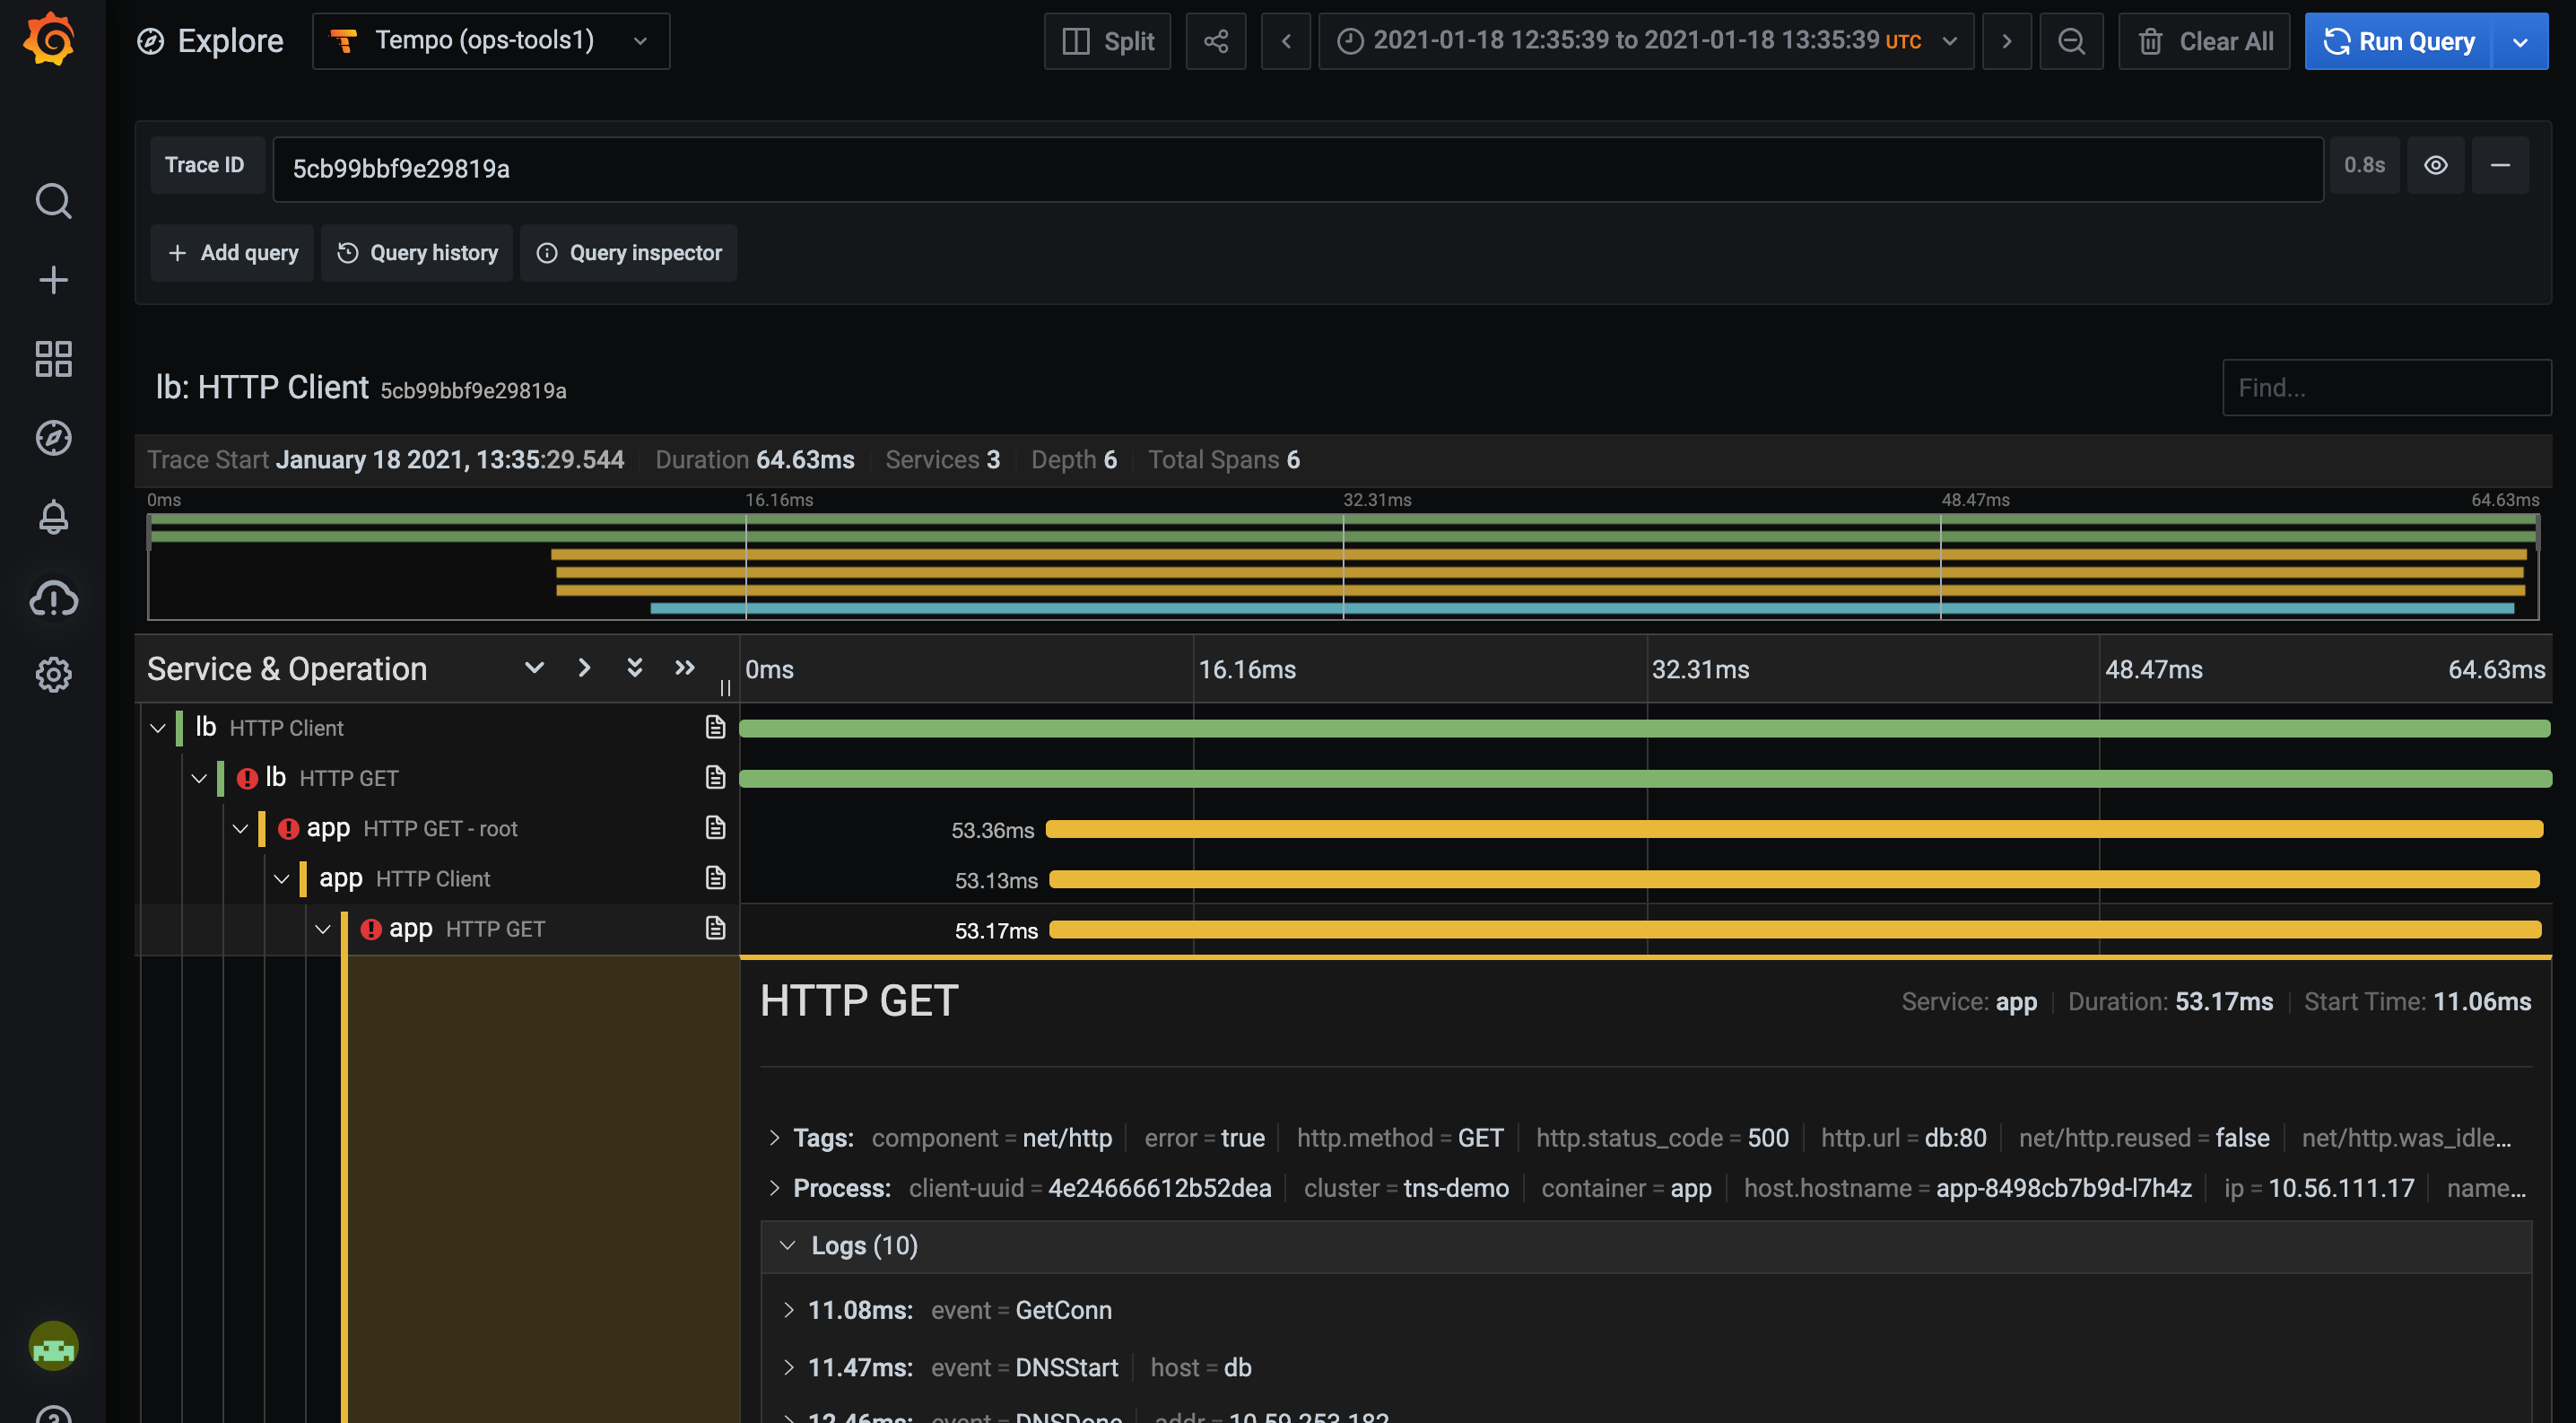Disable the trace query with the eye icon
This screenshot has width=2576, height=1423.
2436,164
